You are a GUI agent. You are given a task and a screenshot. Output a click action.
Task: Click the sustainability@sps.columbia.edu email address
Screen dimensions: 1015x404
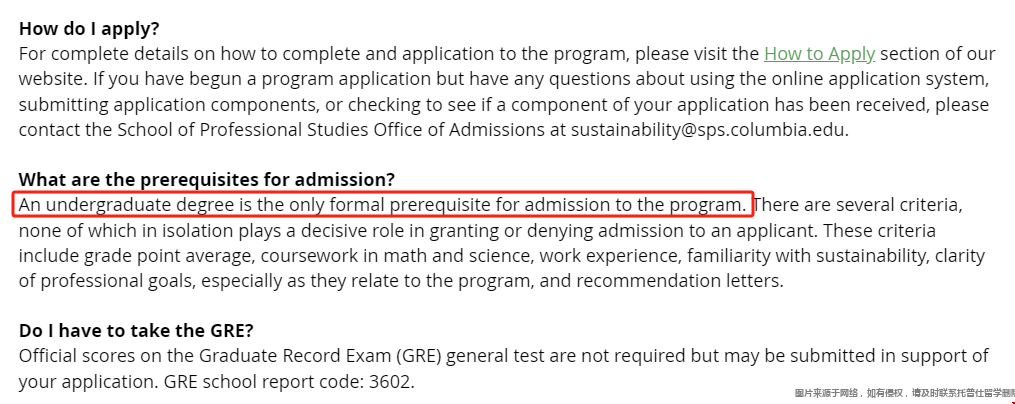(708, 129)
